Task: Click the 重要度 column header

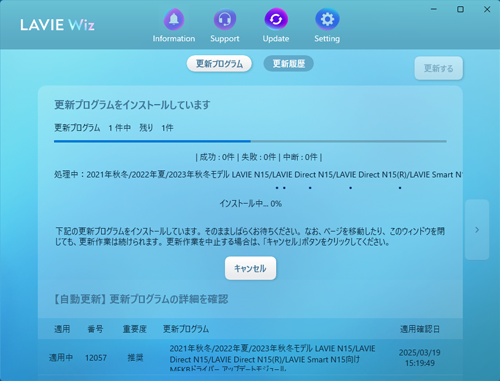Action: click(x=135, y=329)
